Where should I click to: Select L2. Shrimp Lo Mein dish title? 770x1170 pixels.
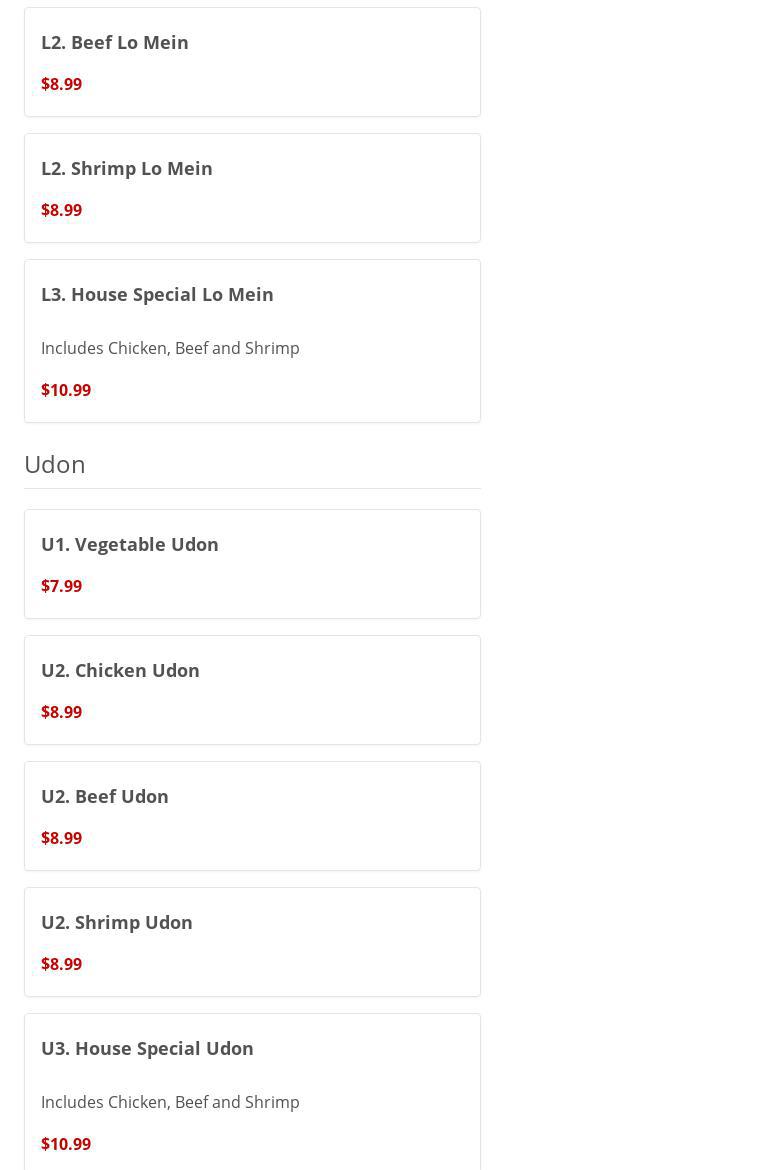[x=127, y=169]
